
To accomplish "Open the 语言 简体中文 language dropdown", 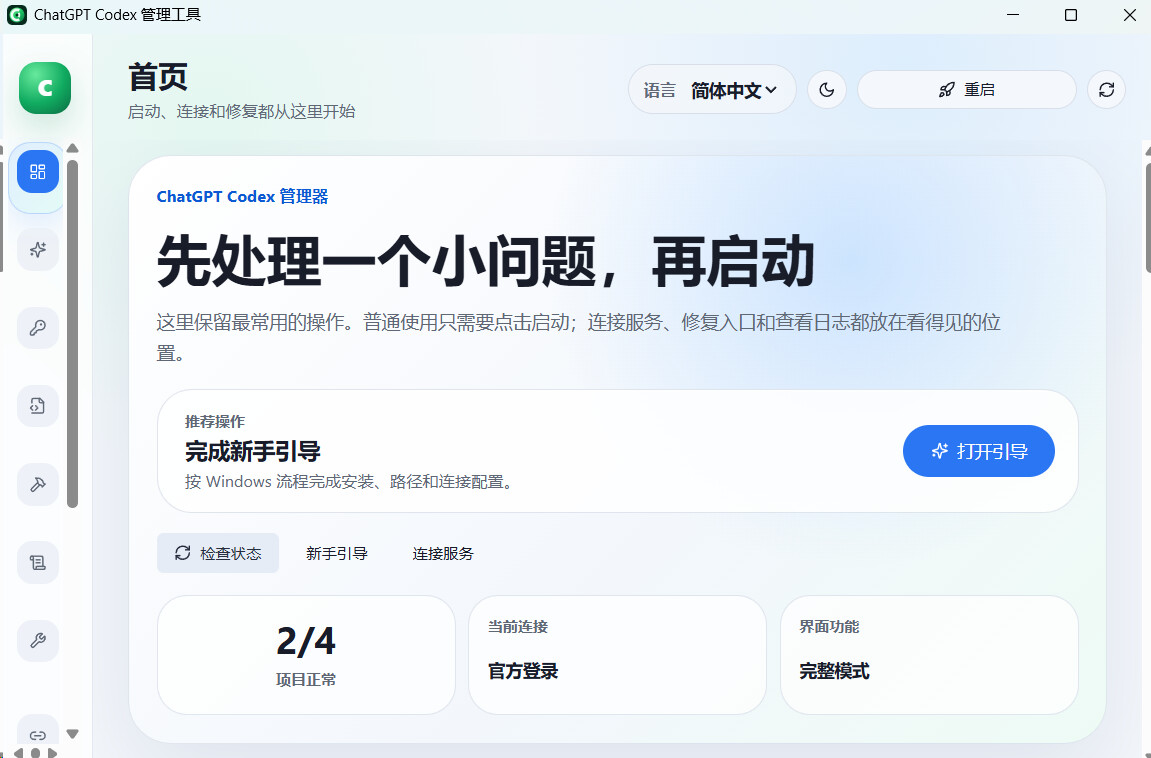I will point(712,90).
